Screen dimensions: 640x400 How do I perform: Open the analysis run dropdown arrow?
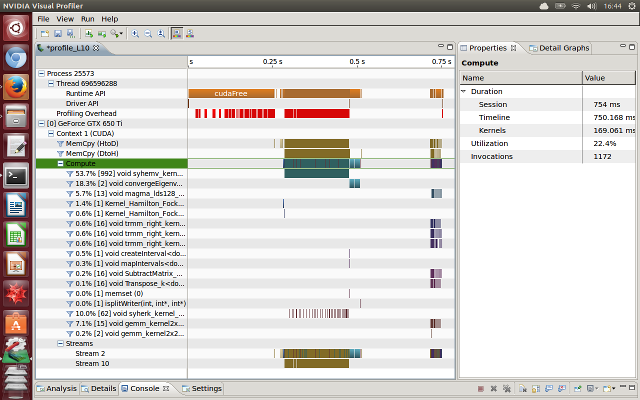[121, 34]
